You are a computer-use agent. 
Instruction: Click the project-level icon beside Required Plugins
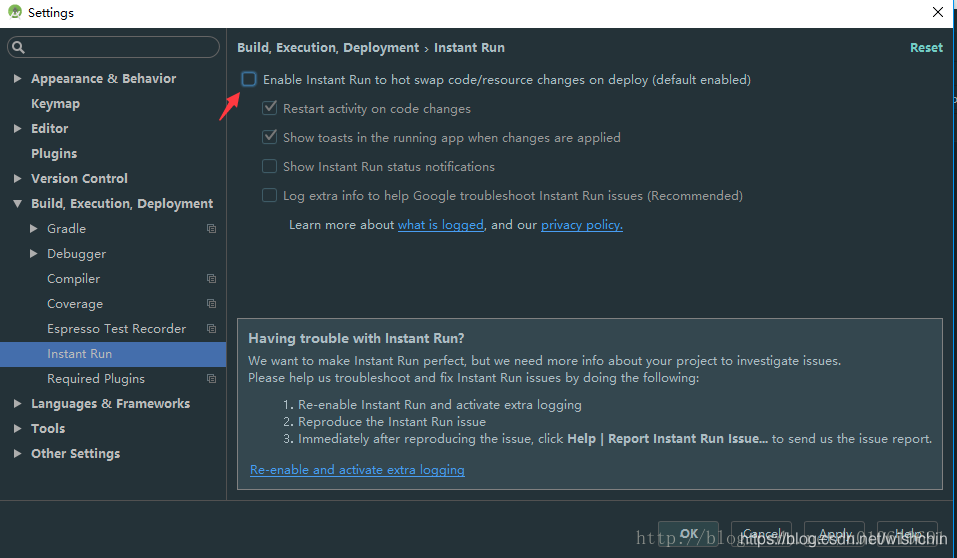[211, 379]
